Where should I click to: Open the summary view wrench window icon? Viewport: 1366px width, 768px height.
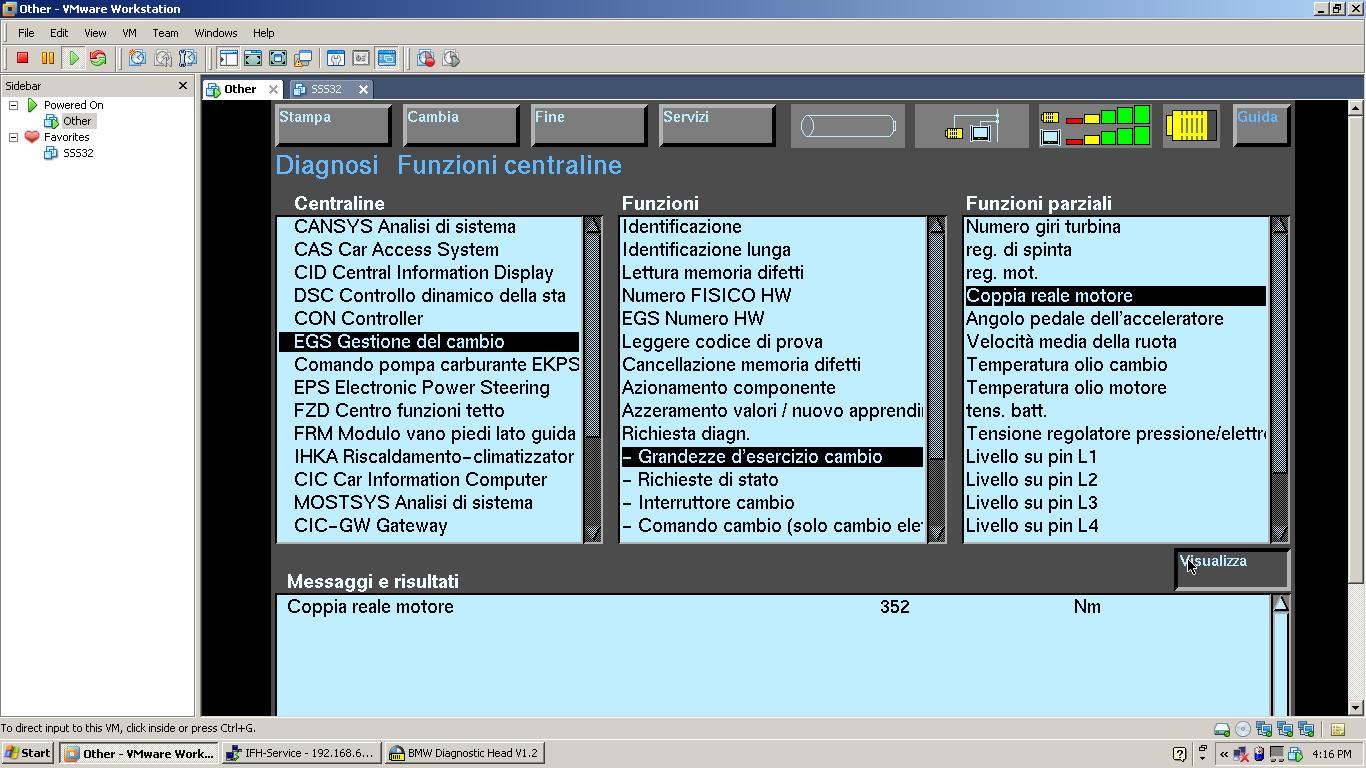336,59
